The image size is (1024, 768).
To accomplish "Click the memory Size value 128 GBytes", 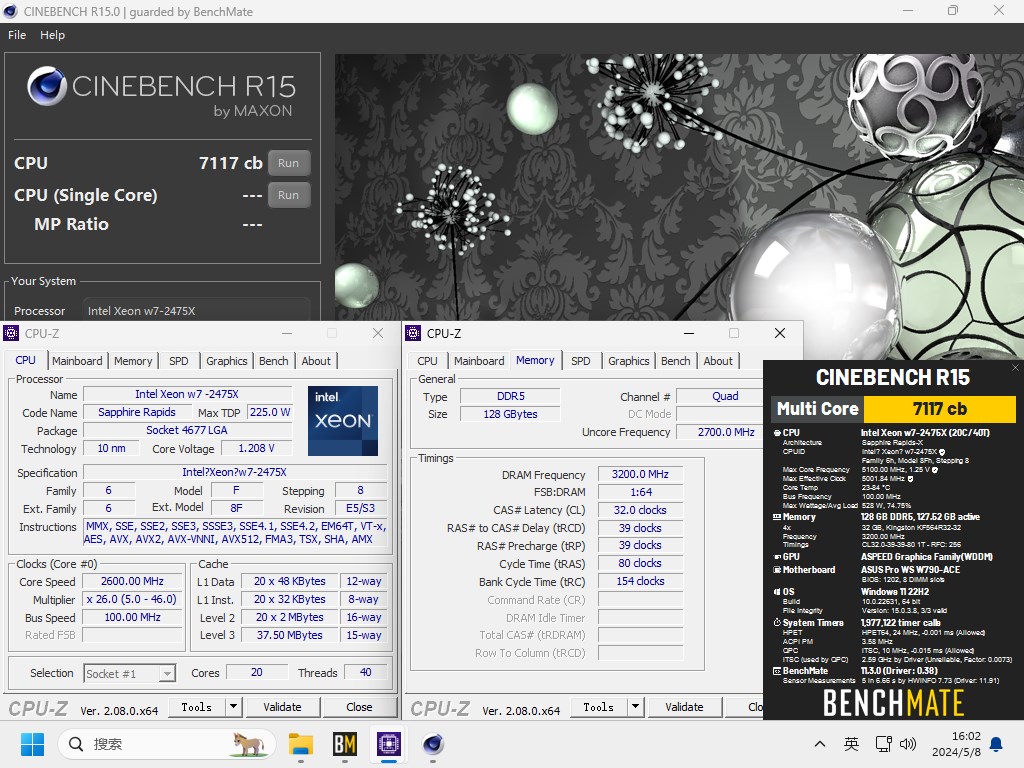I will tap(510, 414).
